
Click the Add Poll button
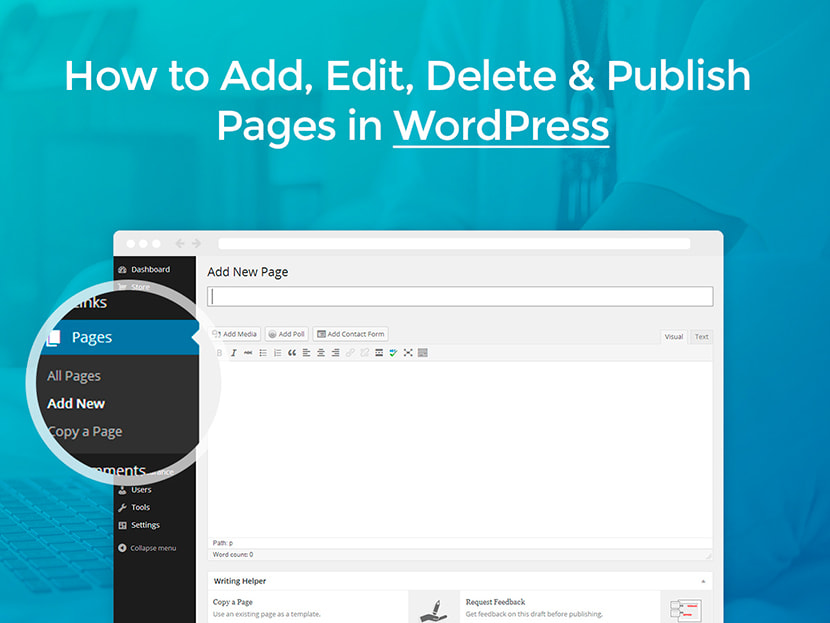tap(286, 334)
